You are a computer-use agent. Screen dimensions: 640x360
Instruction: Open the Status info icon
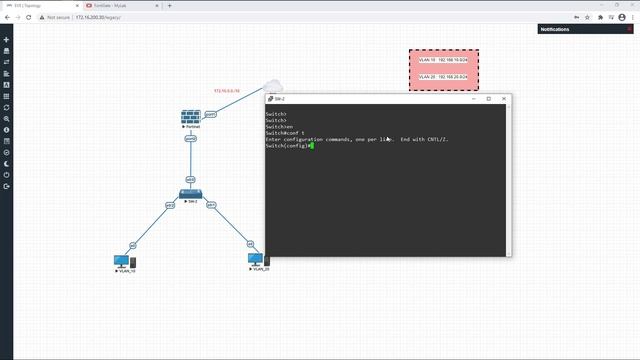pos(6,130)
